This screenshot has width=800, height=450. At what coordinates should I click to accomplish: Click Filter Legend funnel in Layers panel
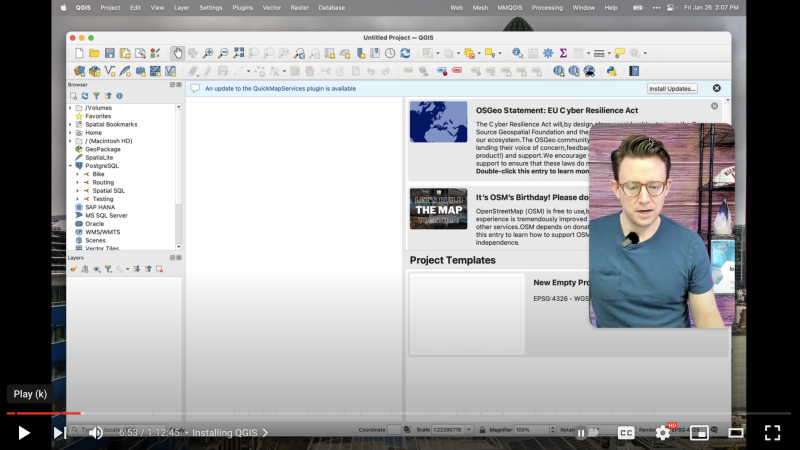tap(108, 269)
